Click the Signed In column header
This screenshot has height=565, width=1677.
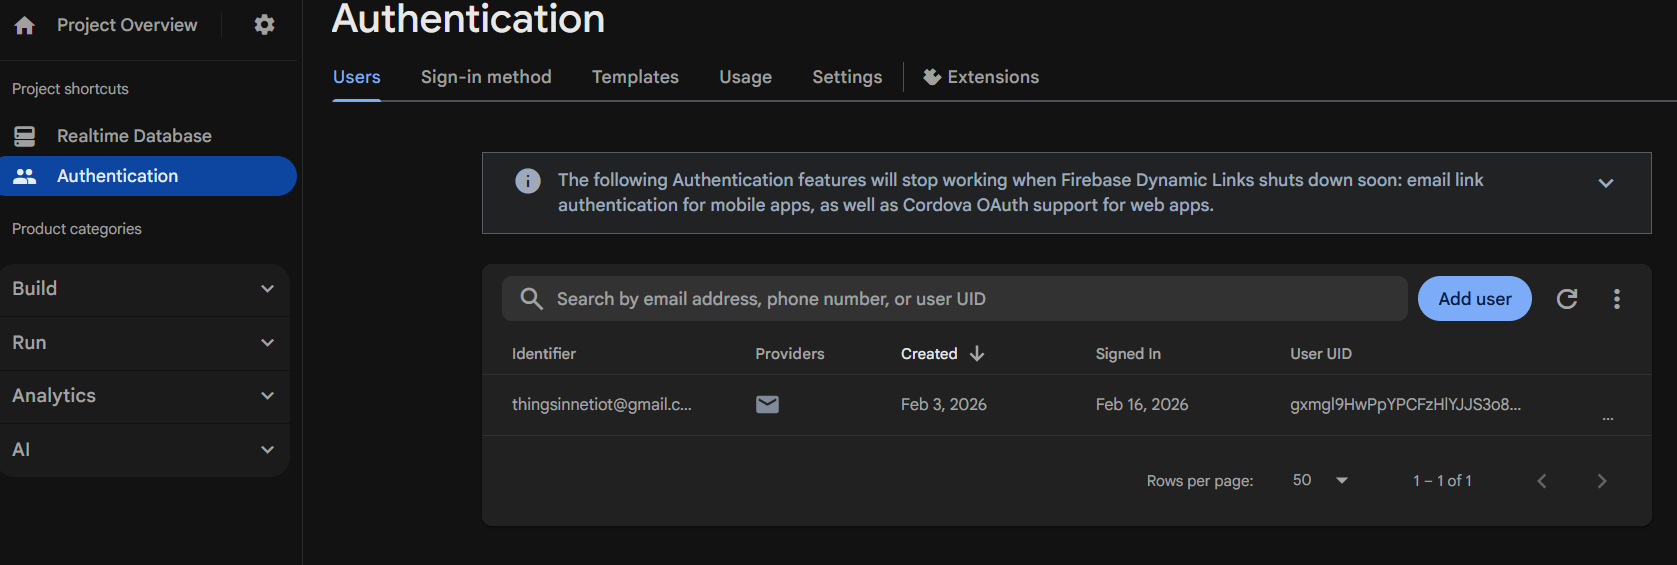tap(1128, 354)
